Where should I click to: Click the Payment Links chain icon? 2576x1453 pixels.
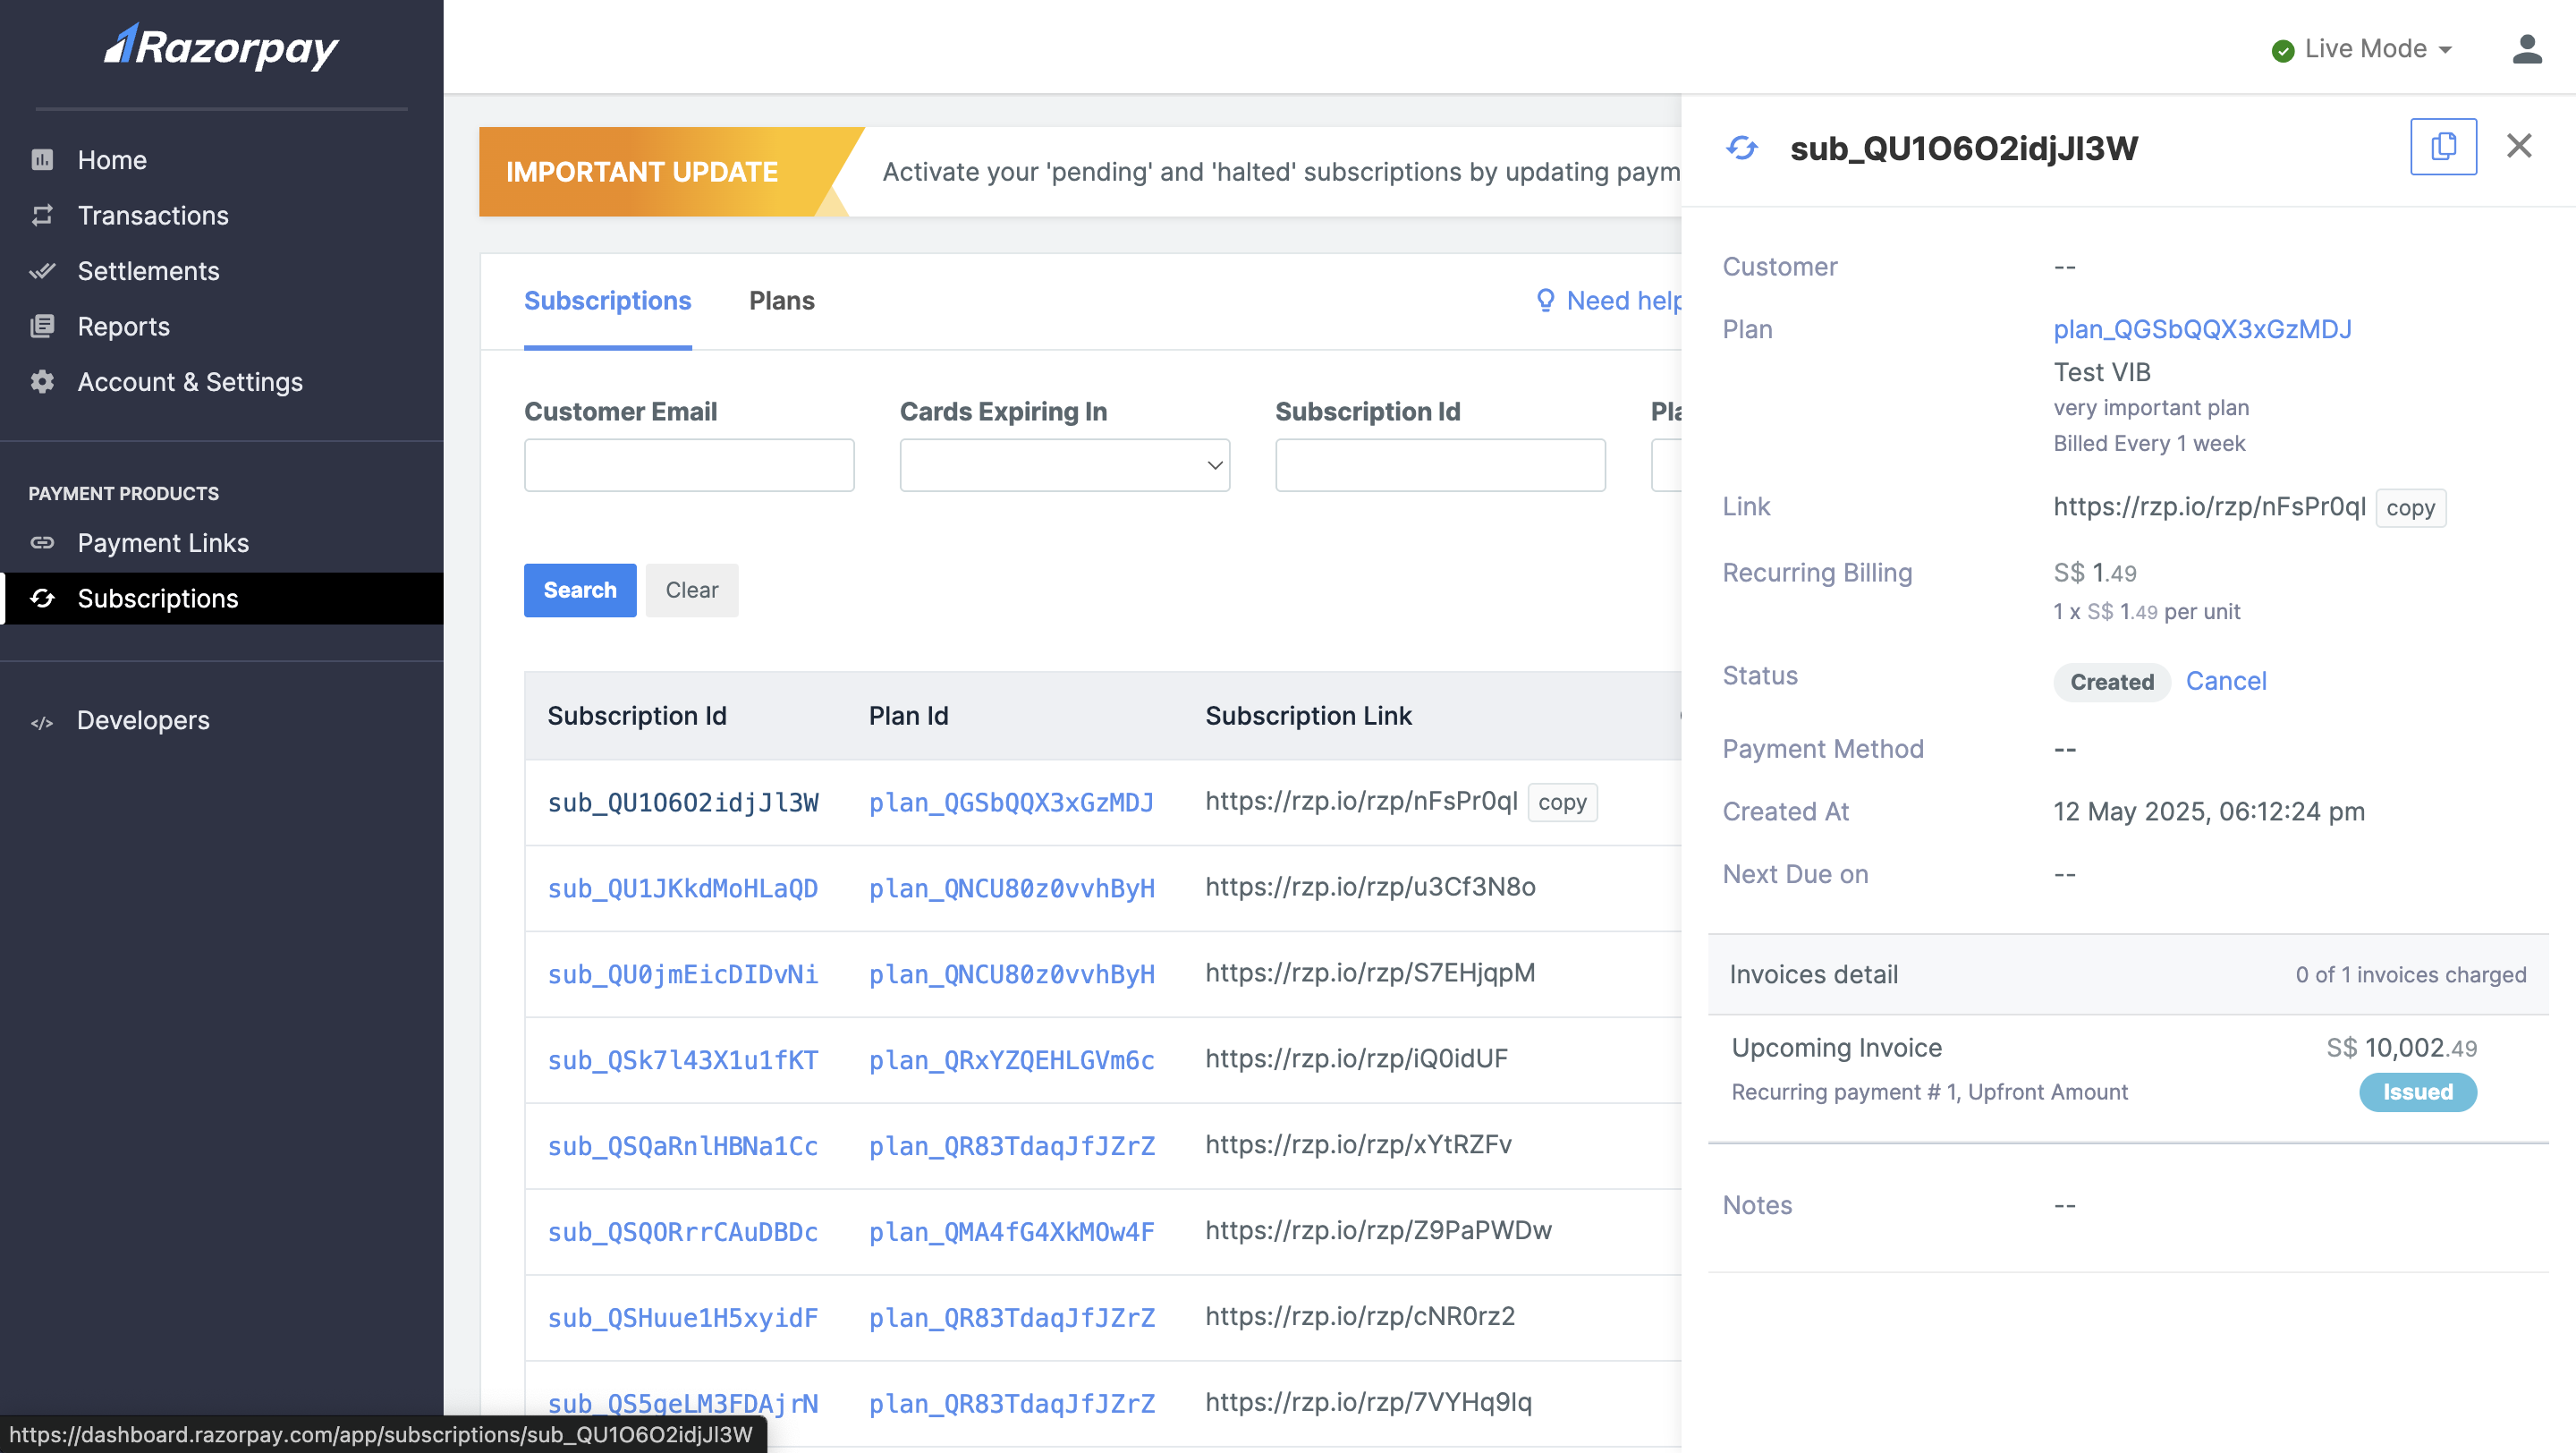click(x=42, y=543)
